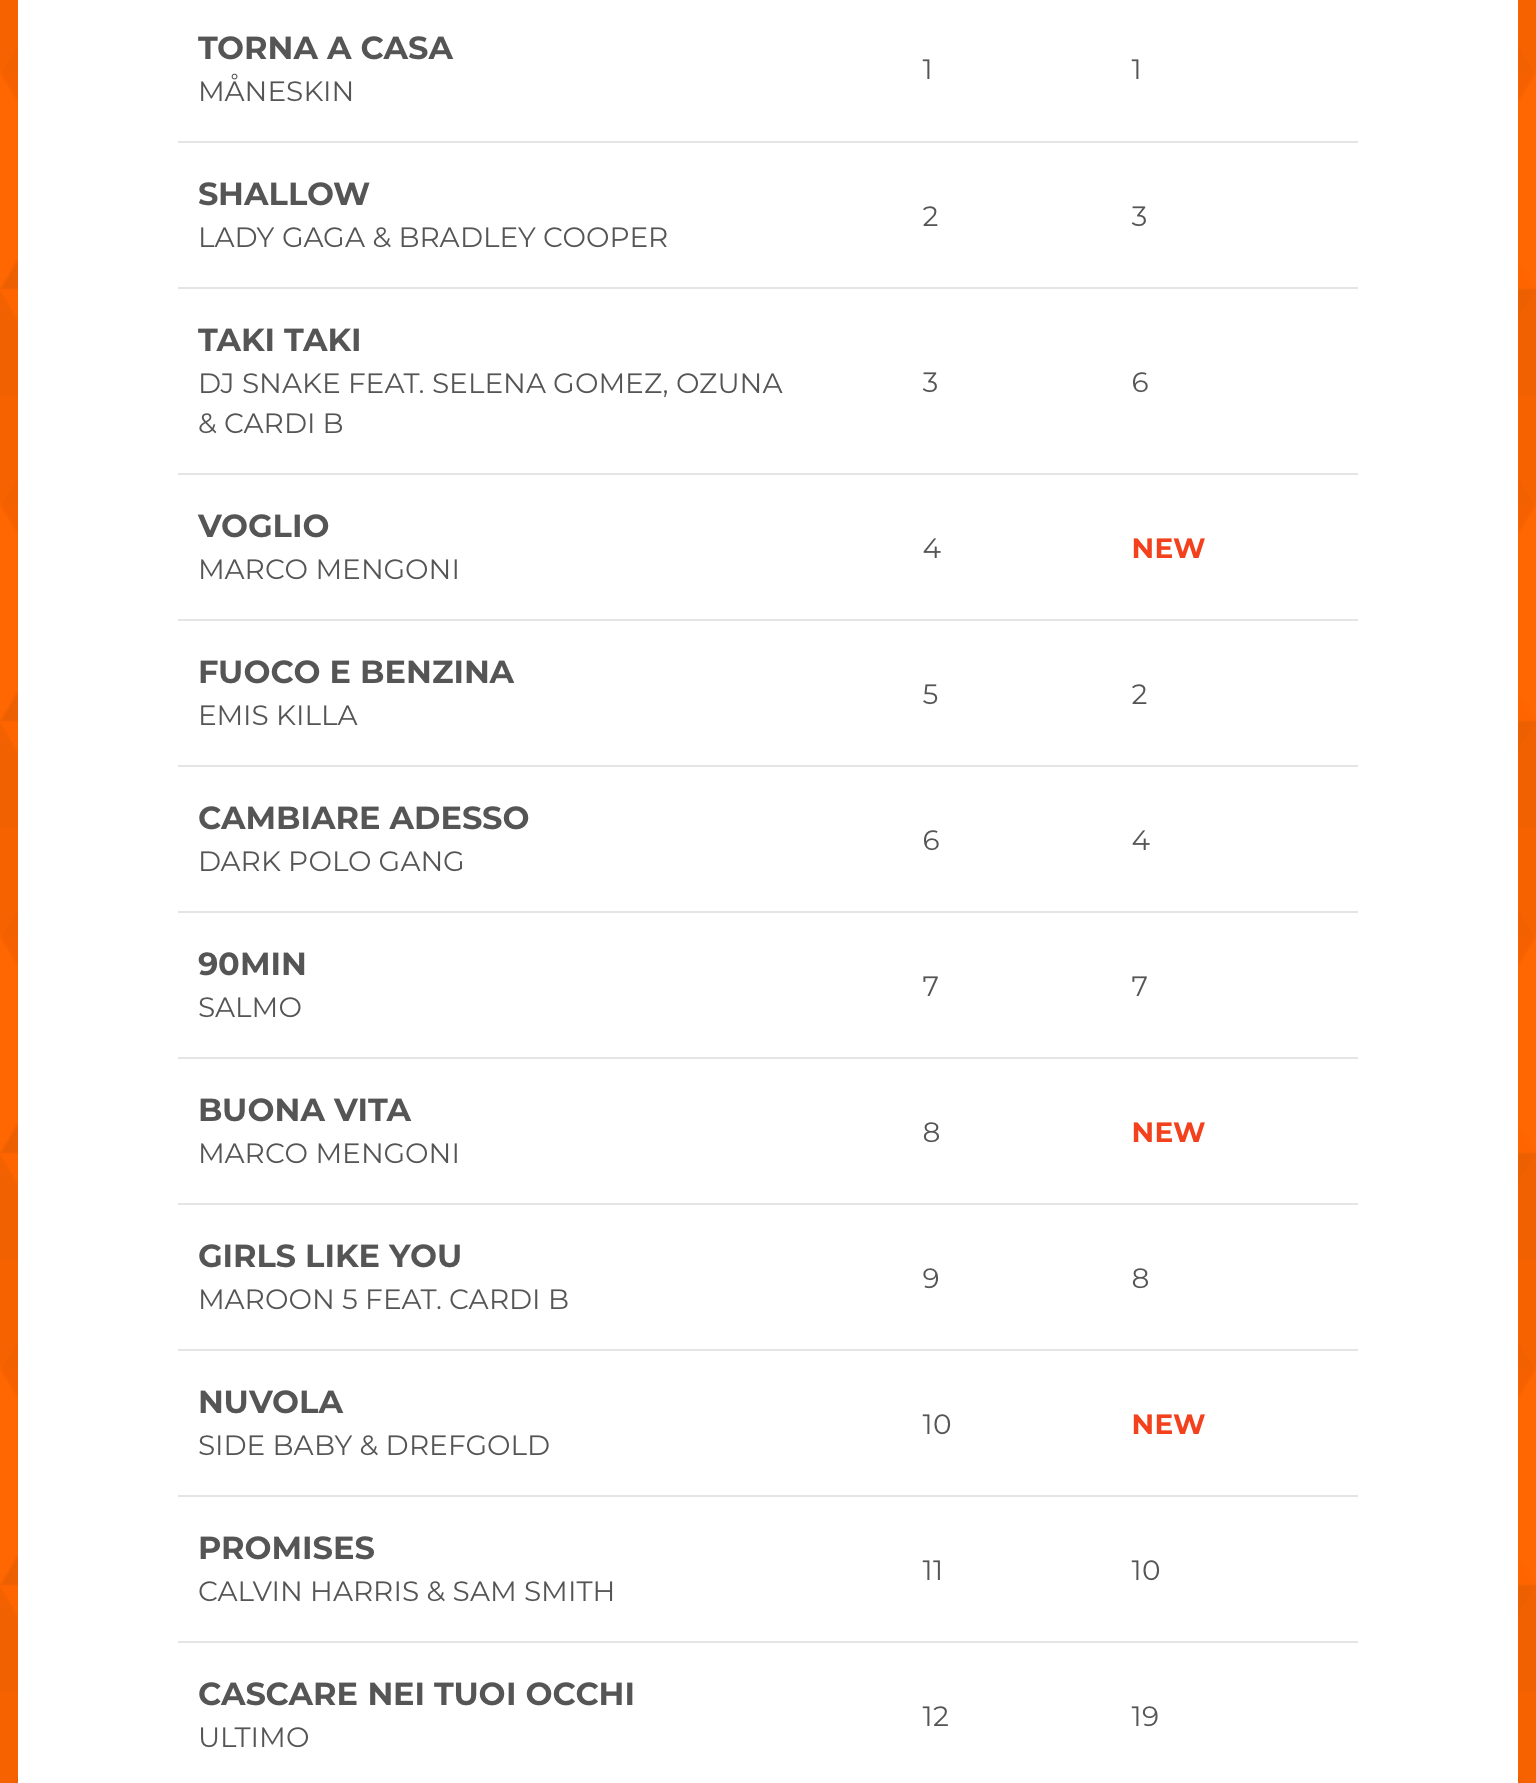
Task: Click the NEW label in Nuvola row
Action: 1167,1424
